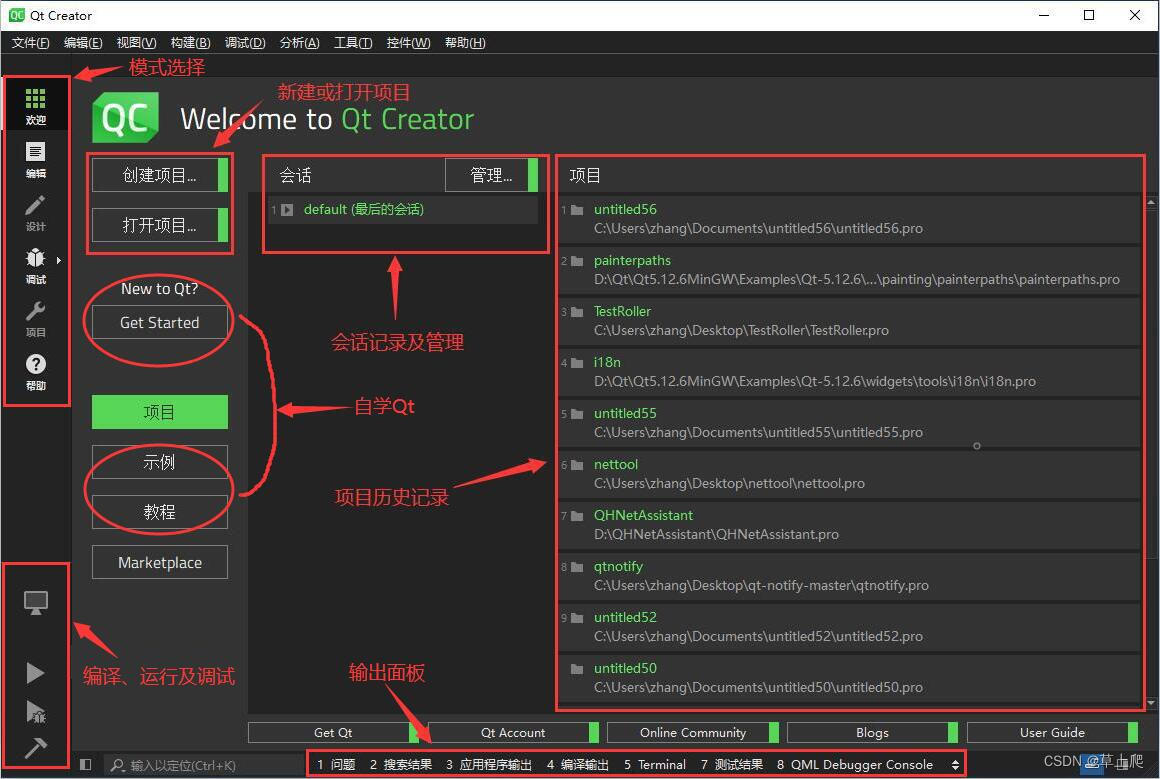The width and height of the screenshot is (1160, 779).
Task: Build the project with the hammer icon
Action: tap(36, 749)
